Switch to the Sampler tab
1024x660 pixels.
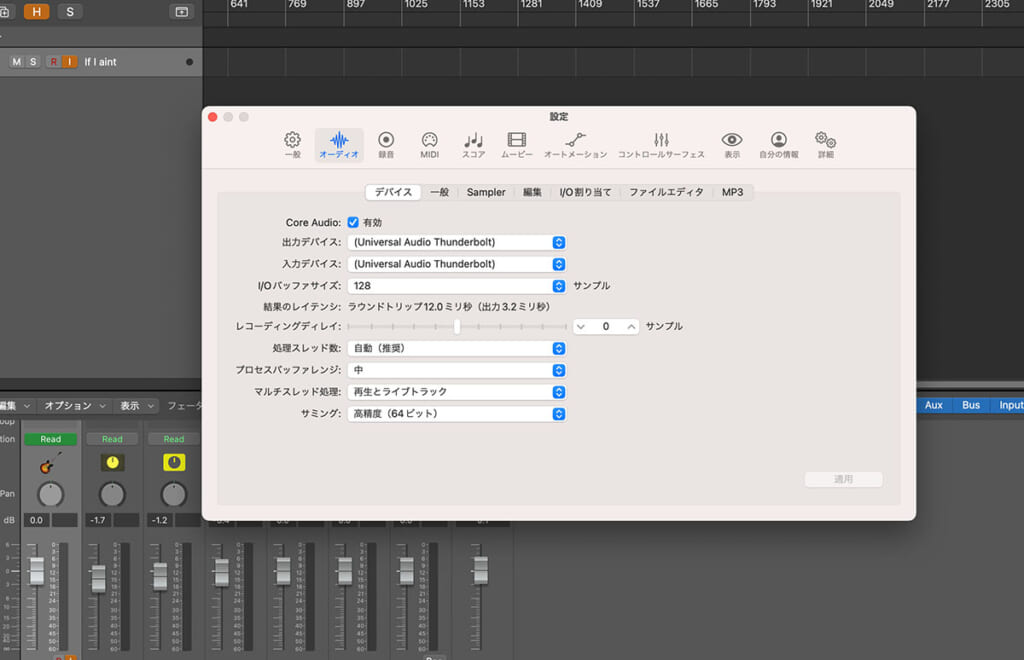[486, 192]
